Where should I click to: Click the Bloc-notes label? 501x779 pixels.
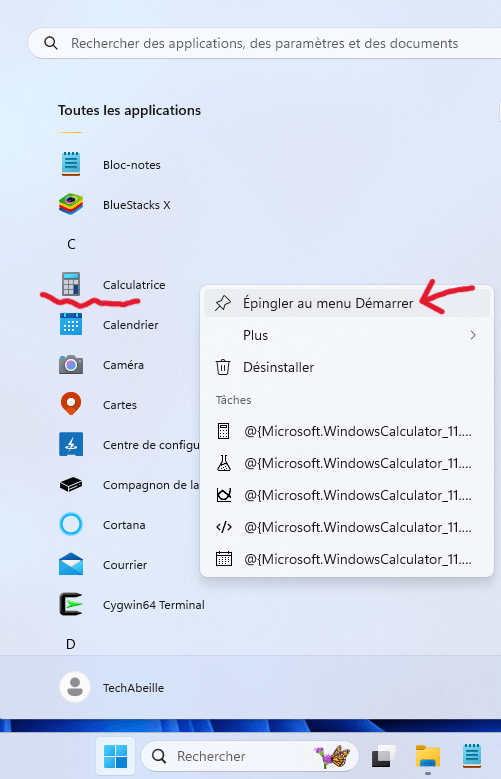pyautogui.click(x=132, y=165)
